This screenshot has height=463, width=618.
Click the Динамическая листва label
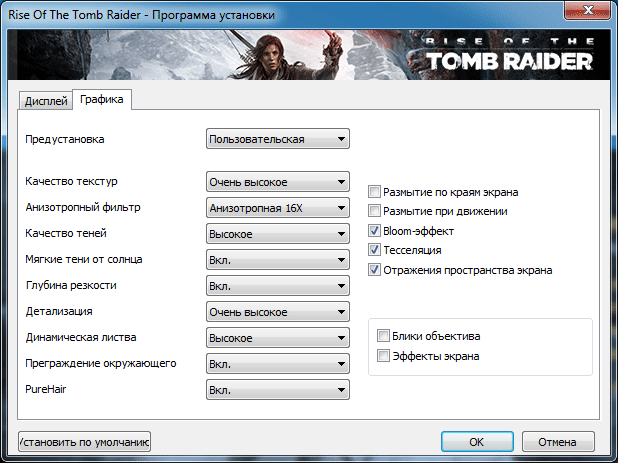pyautogui.click(x=81, y=337)
